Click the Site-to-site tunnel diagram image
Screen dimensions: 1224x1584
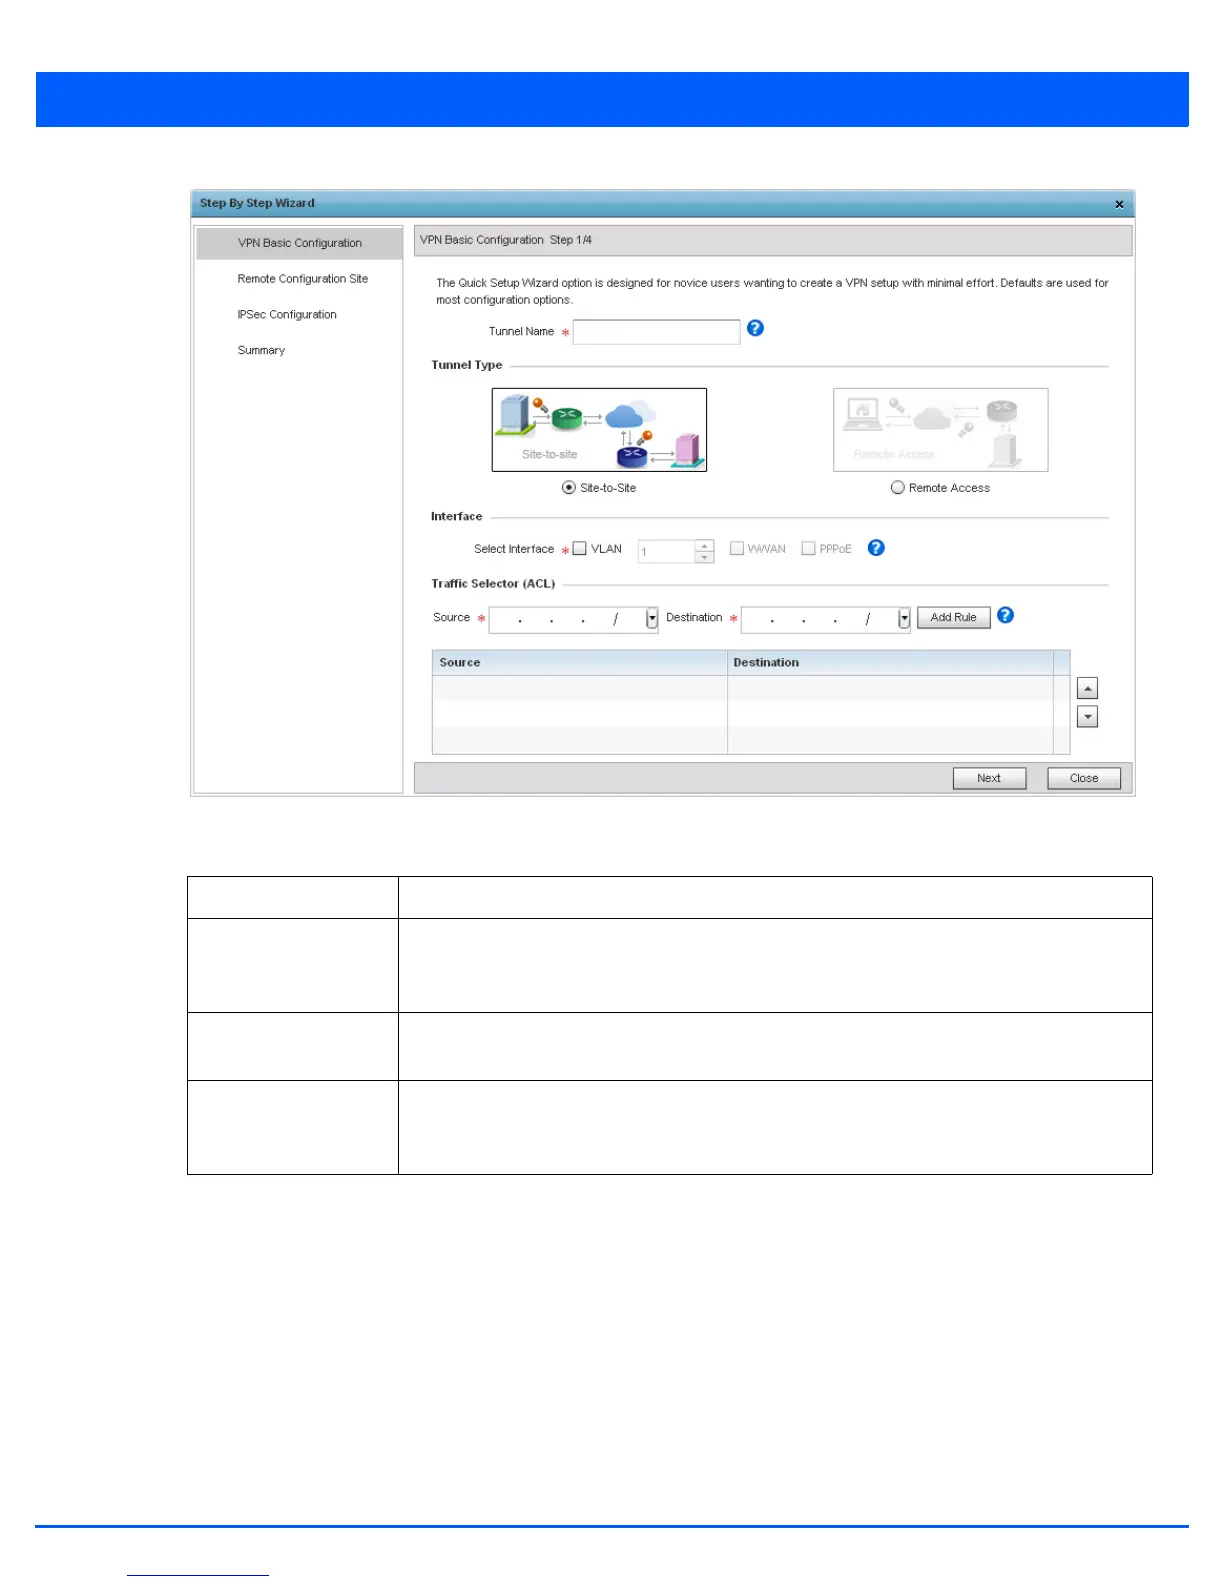coord(599,430)
